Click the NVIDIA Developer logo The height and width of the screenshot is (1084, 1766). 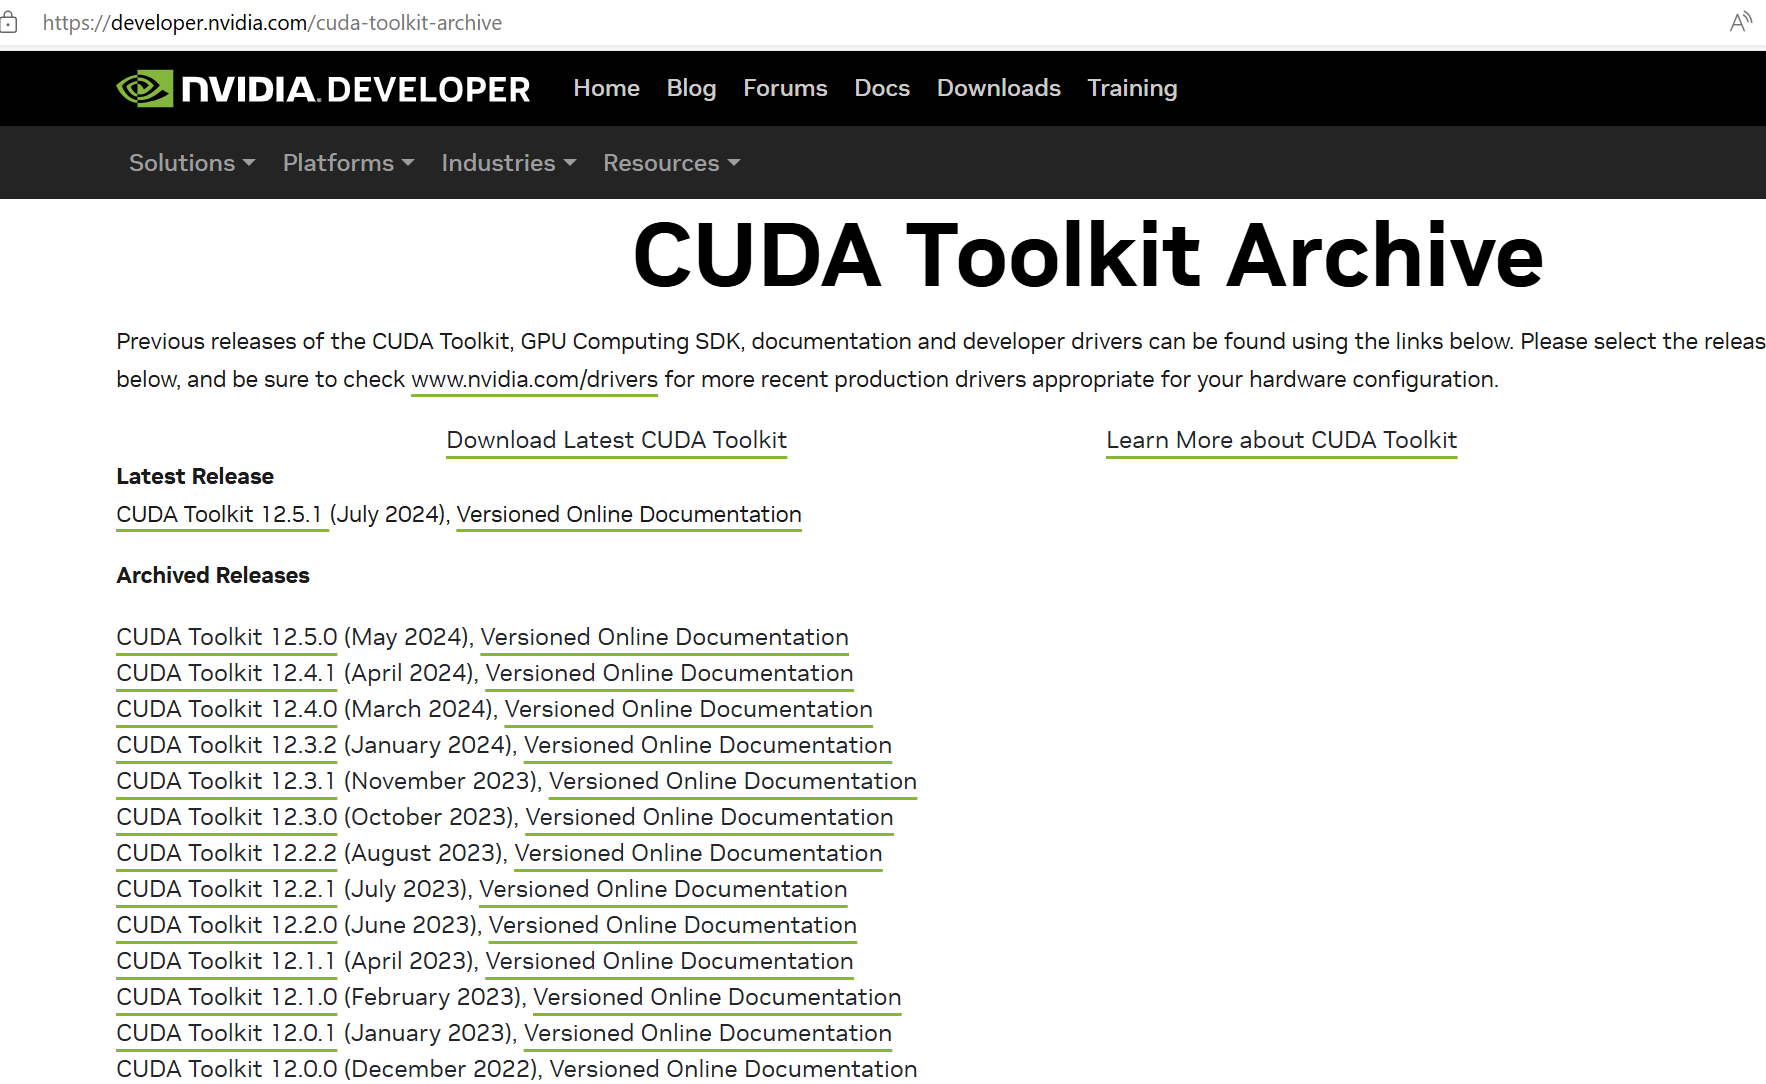point(323,89)
